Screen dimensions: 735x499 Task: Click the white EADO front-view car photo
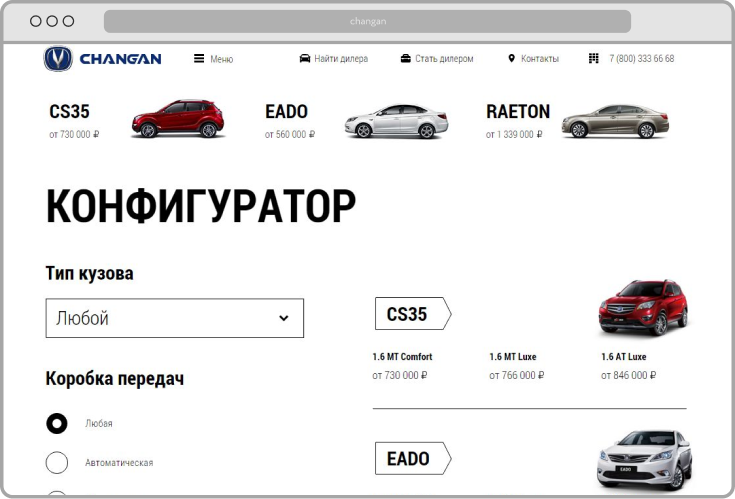pos(644,460)
